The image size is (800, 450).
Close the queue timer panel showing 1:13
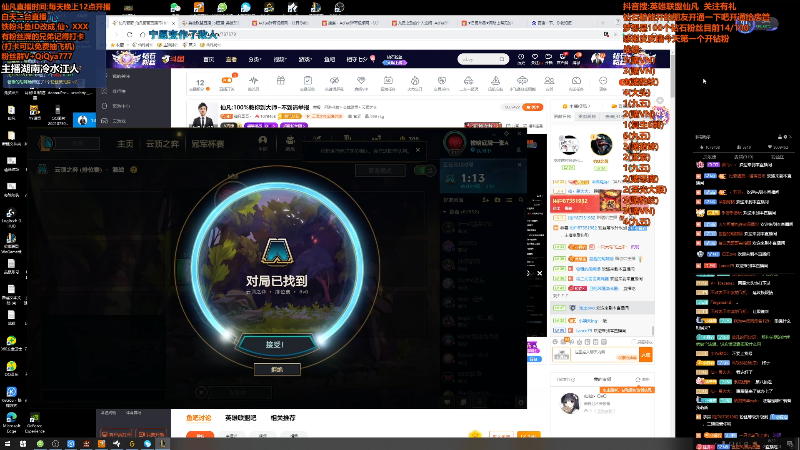tap(519, 164)
